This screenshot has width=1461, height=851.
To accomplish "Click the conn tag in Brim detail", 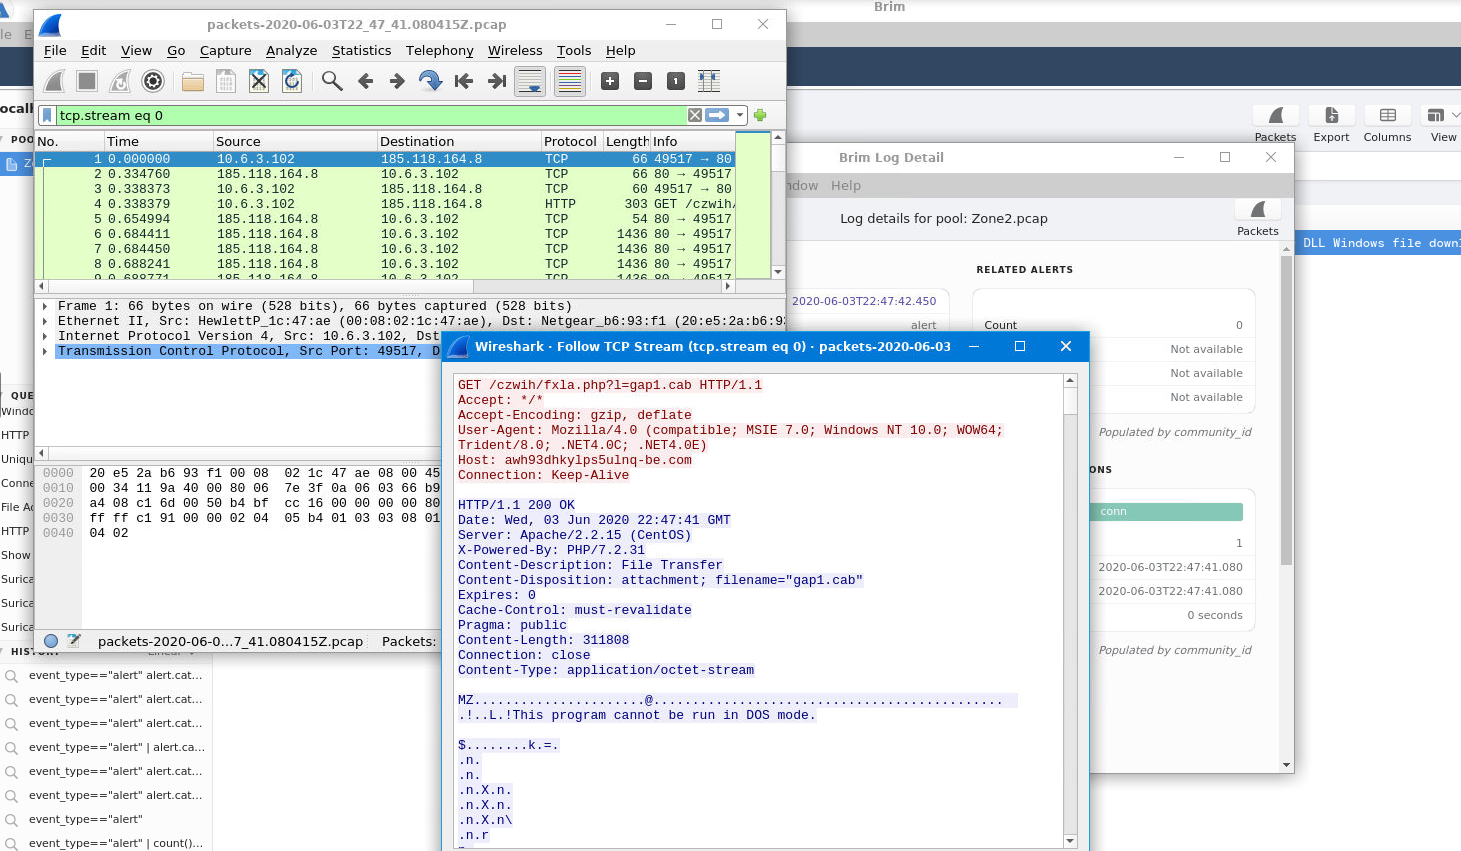I will (1166, 512).
